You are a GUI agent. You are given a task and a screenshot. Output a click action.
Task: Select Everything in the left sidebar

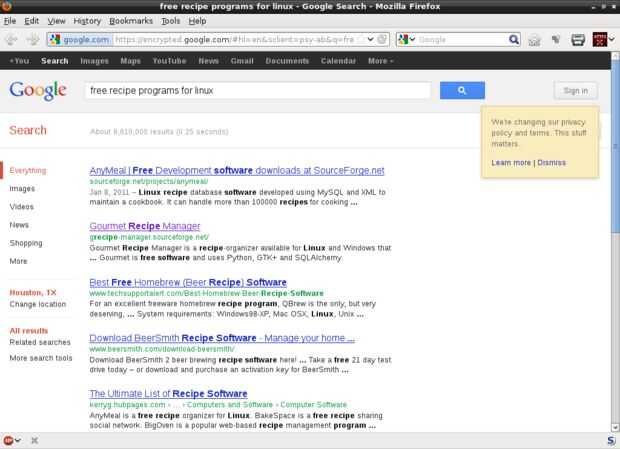(28, 170)
